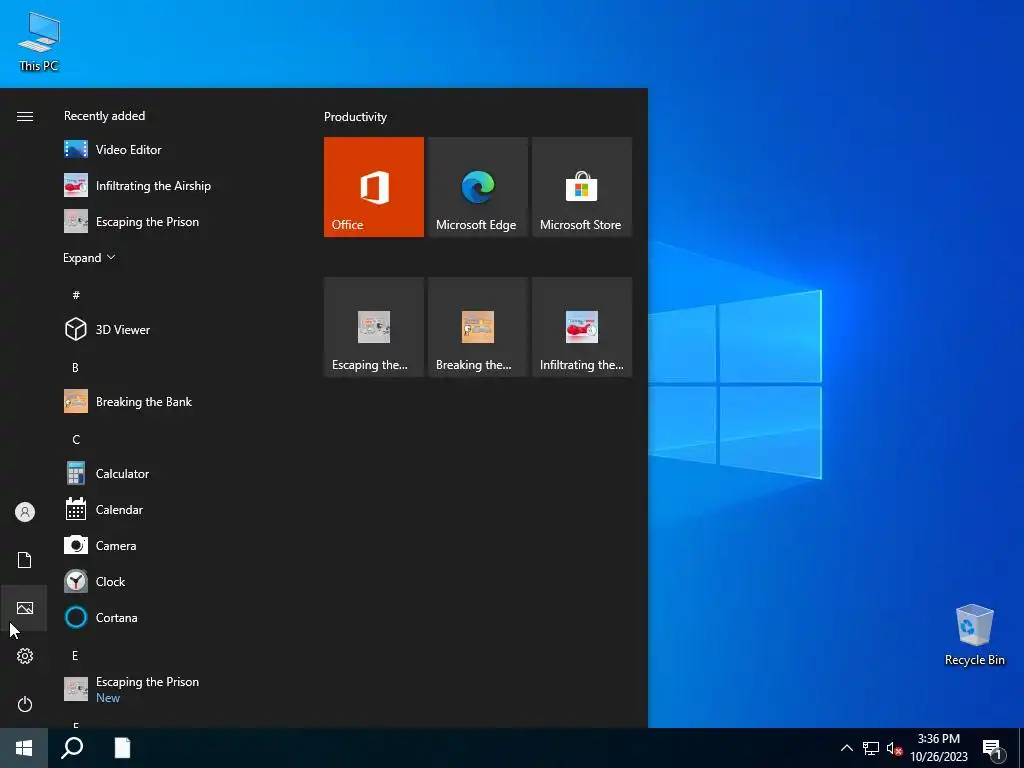Open the user account icon
Image resolution: width=1024 pixels, height=768 pixels.
tap(25, 512)
